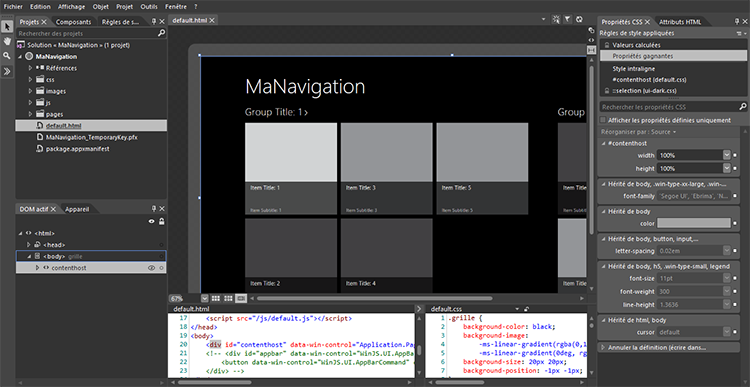Screen dimensions: 750x387
Task: Open the Fichier menu
Action: (13, 7)
